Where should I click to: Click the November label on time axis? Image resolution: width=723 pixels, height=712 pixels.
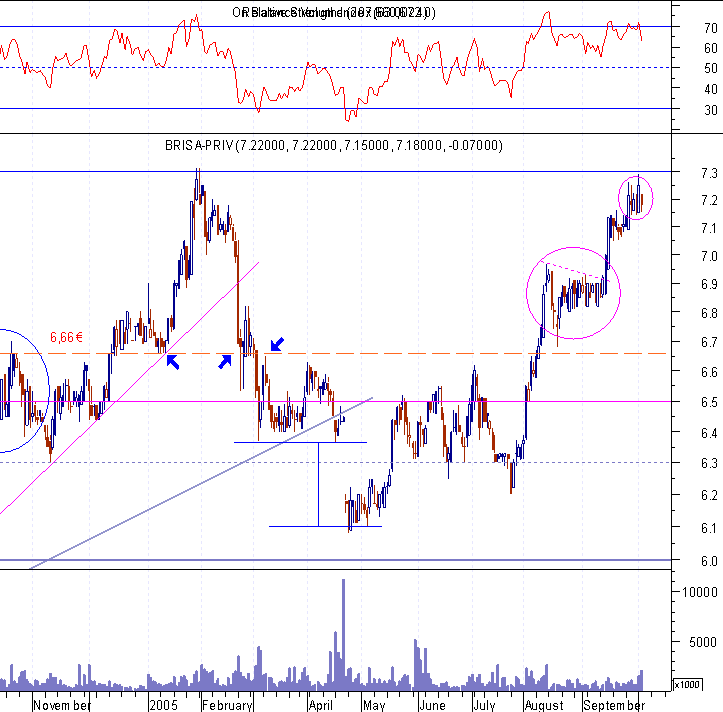pyautogui.click(x=62, y=706)
